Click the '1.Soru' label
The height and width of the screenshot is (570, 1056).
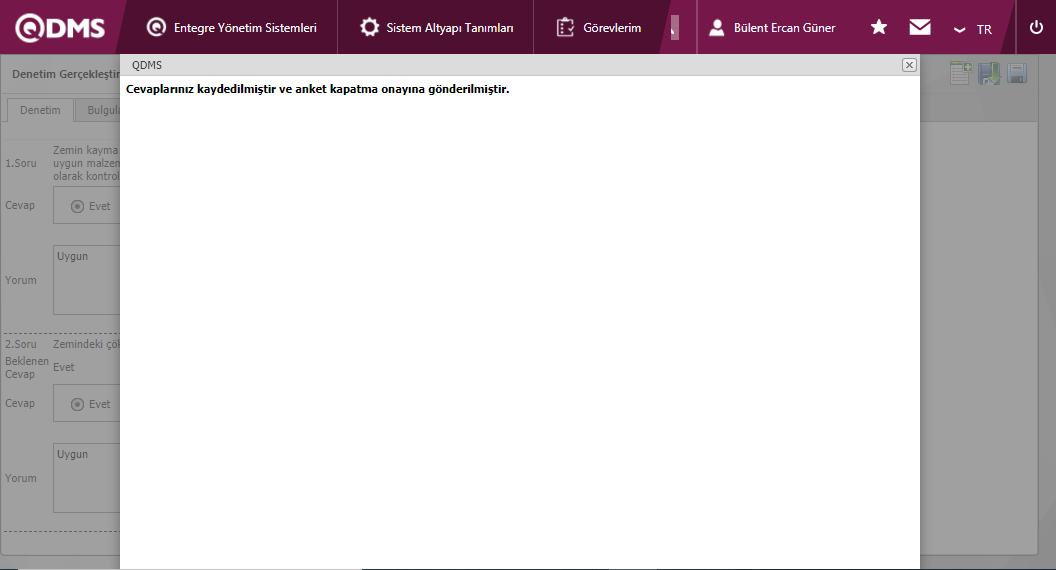point(21,163)
